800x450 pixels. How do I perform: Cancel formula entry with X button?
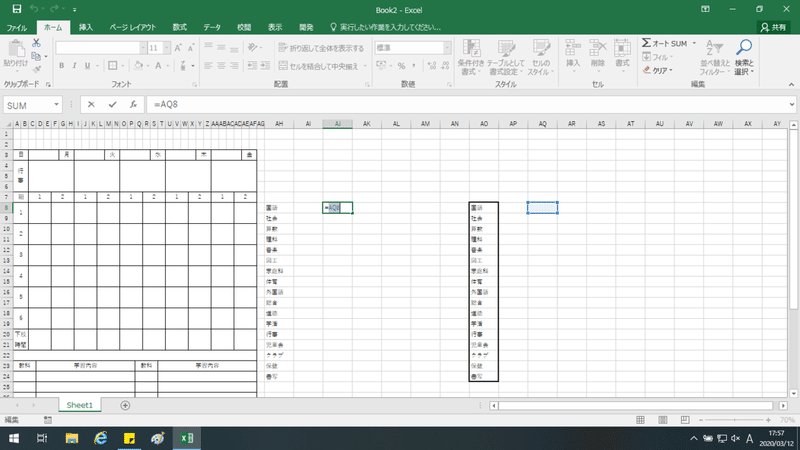(91, 105)
